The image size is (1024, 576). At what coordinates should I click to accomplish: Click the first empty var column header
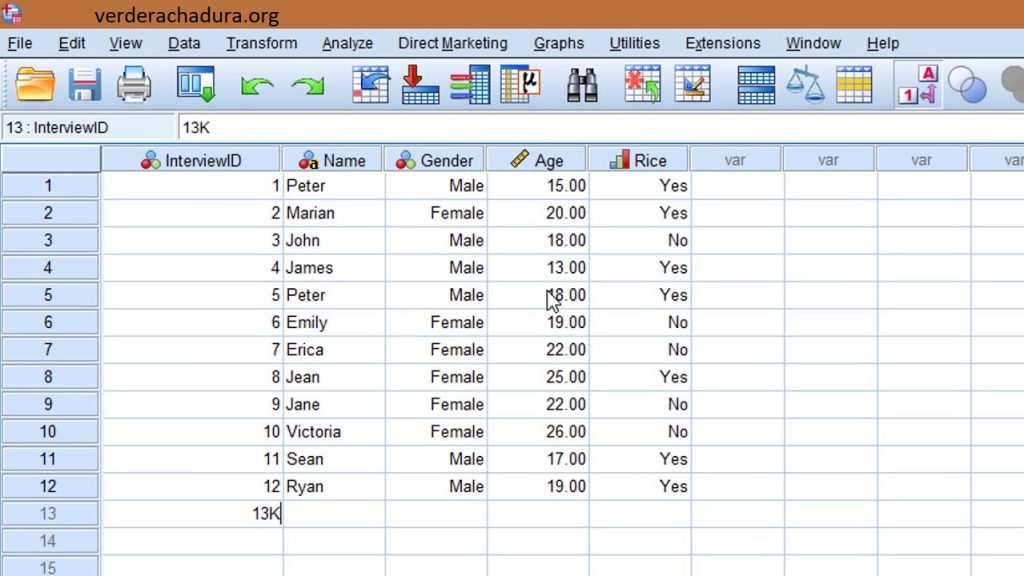(735, 160)
